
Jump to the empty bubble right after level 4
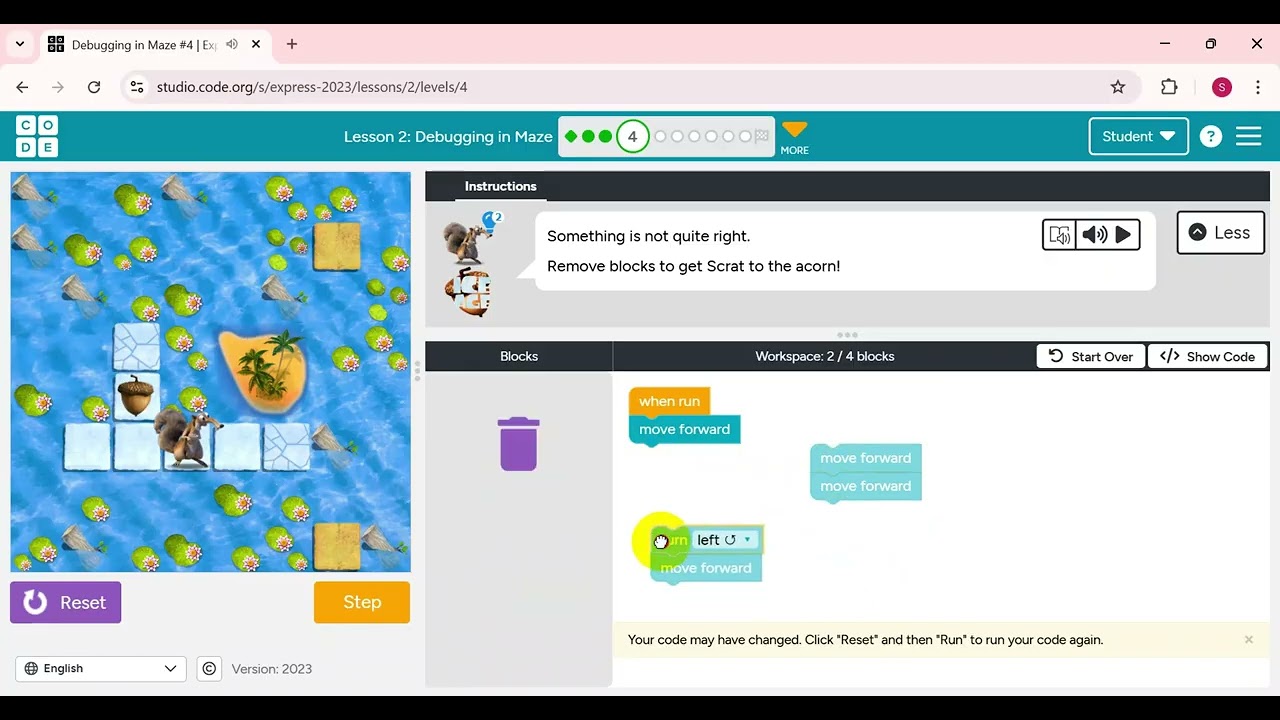pyautogui.click(x=660, y=136)
